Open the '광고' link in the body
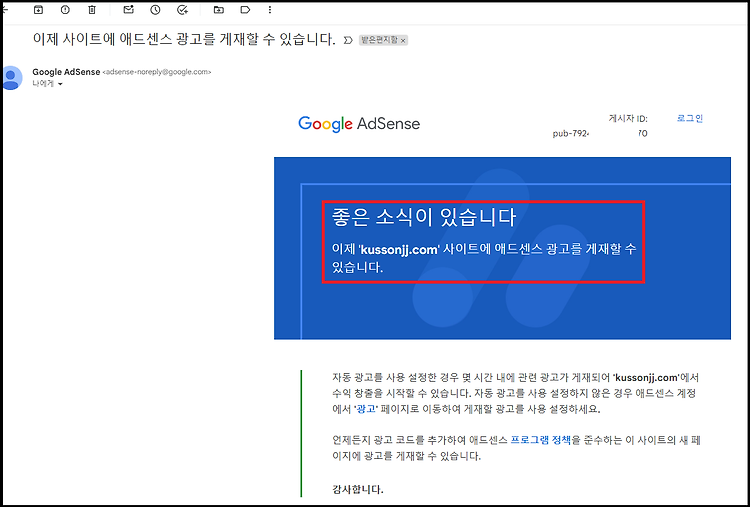 click(x=364, y=410)
